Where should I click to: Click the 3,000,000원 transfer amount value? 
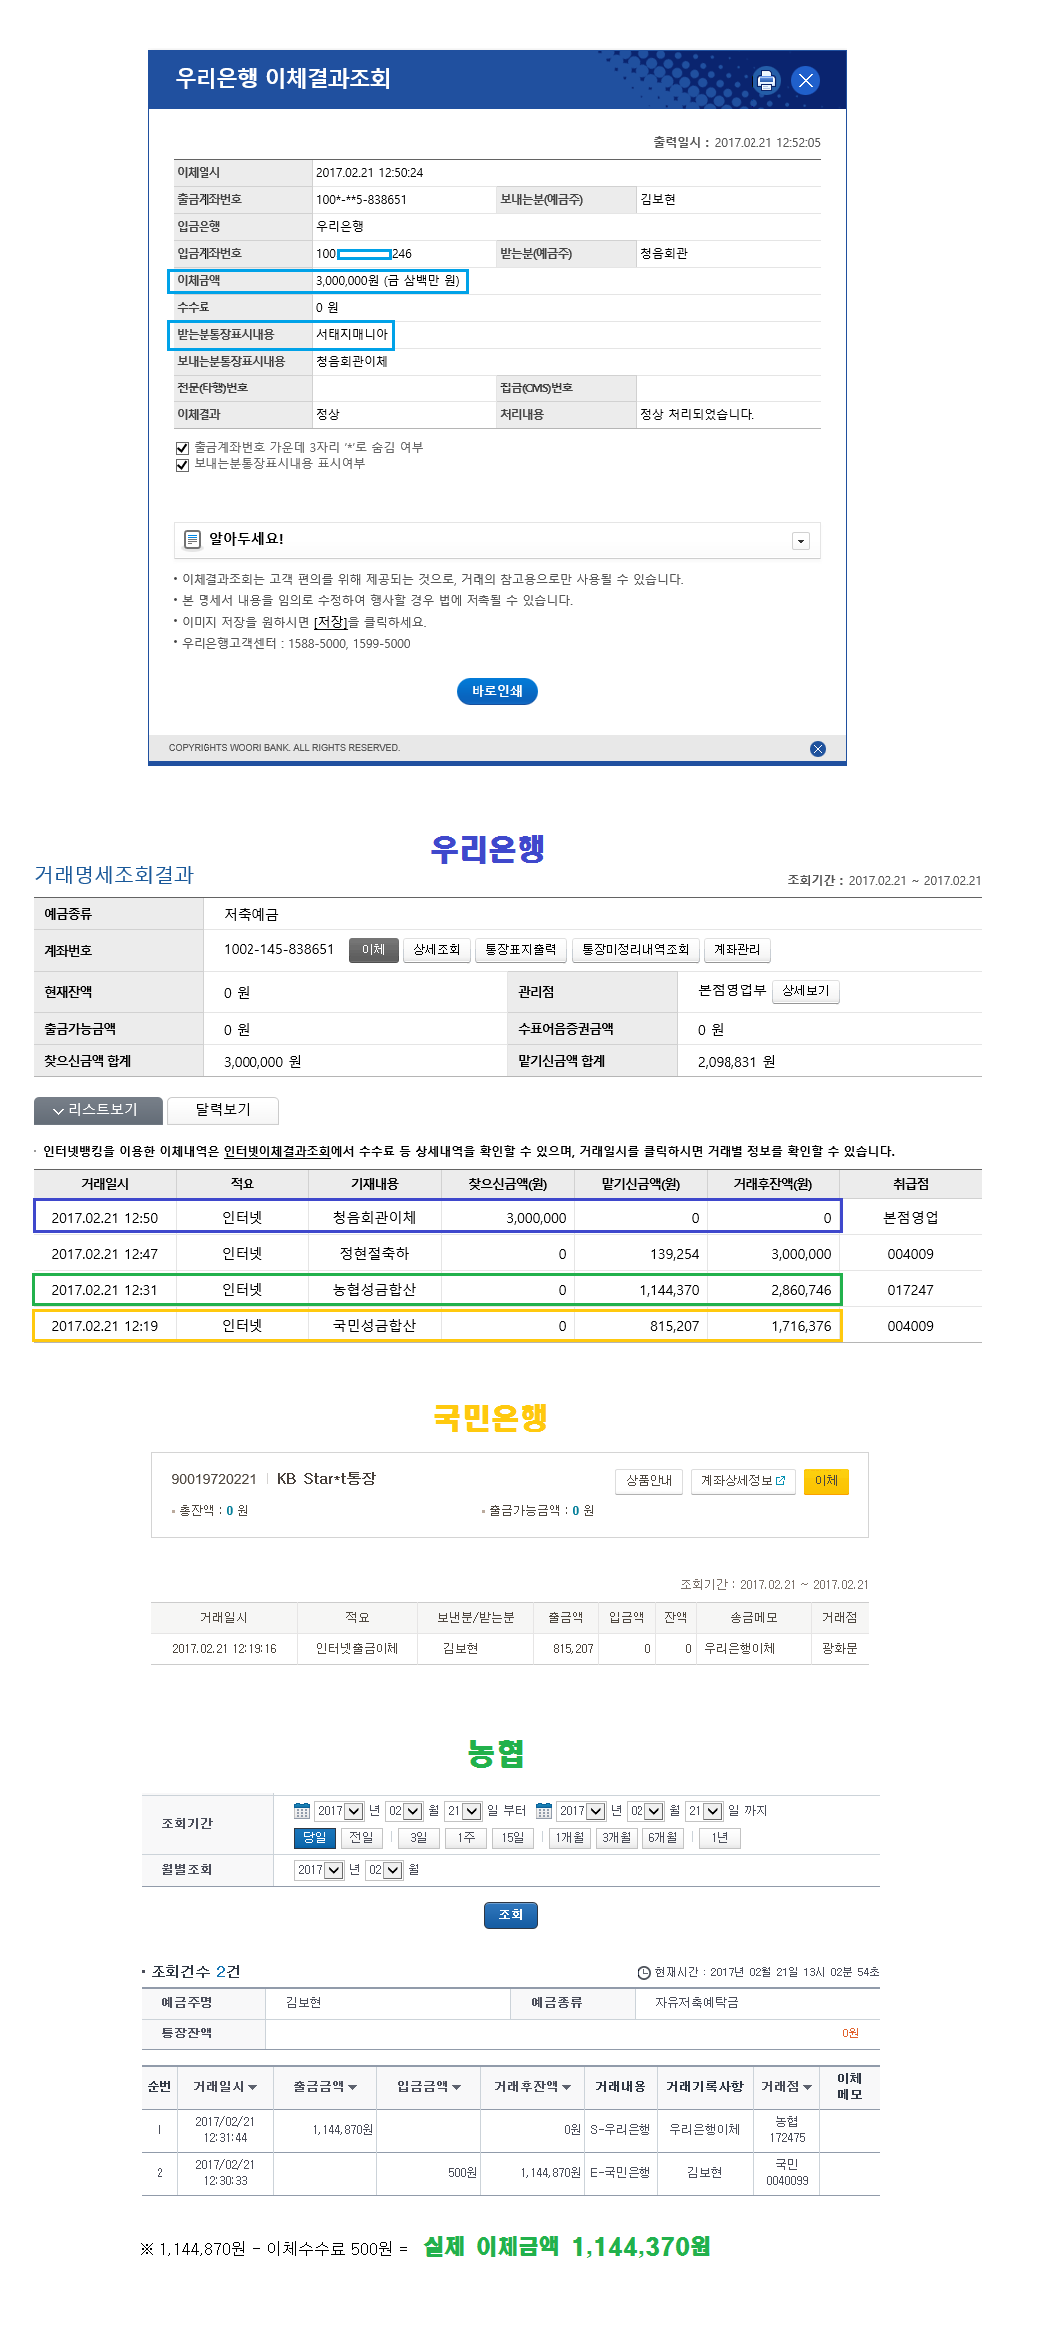click(388, 281)
